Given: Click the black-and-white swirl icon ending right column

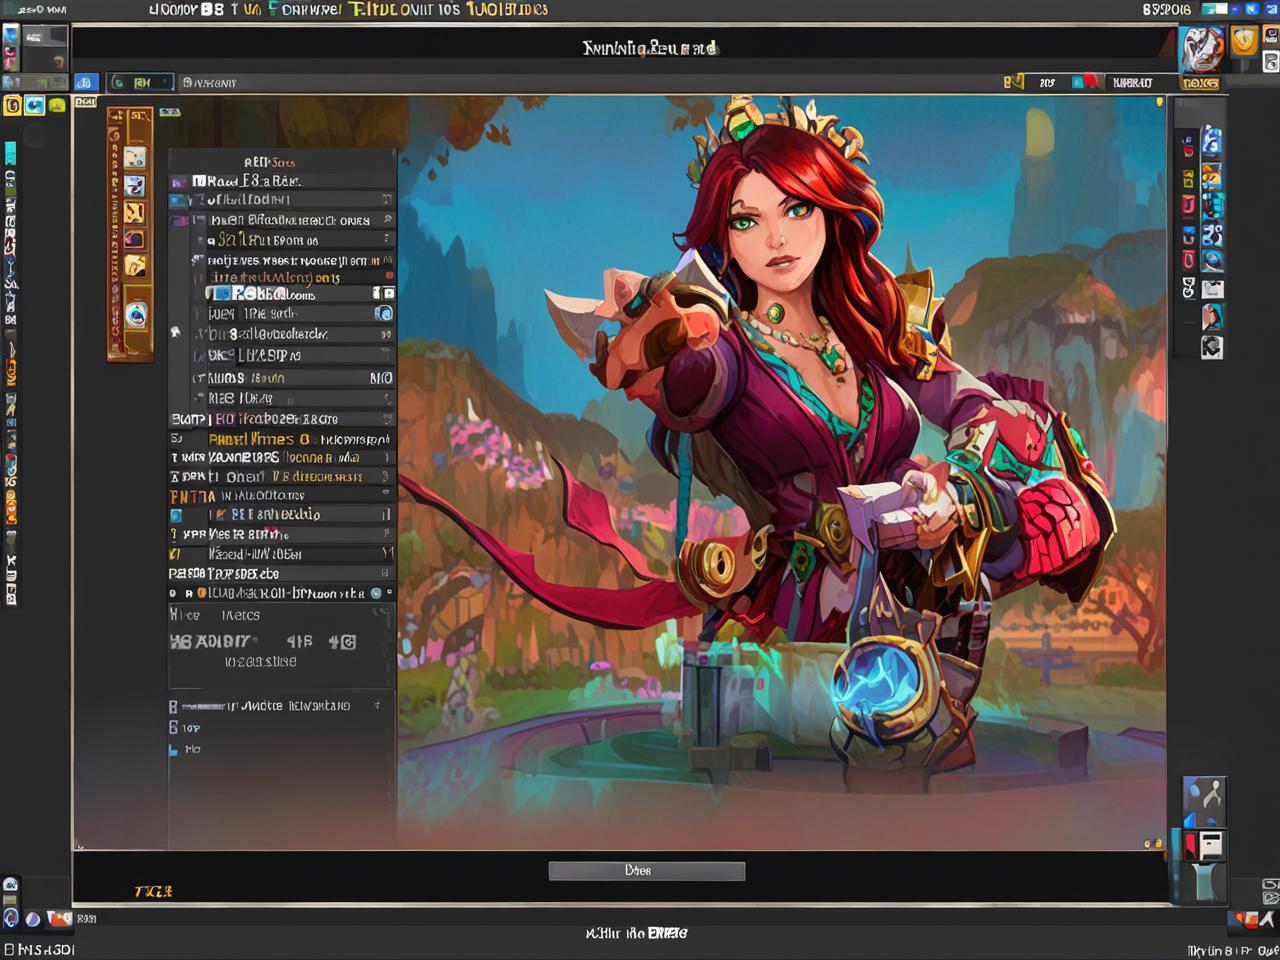Looking at the screenshot, I should (x=1212, y=348).
